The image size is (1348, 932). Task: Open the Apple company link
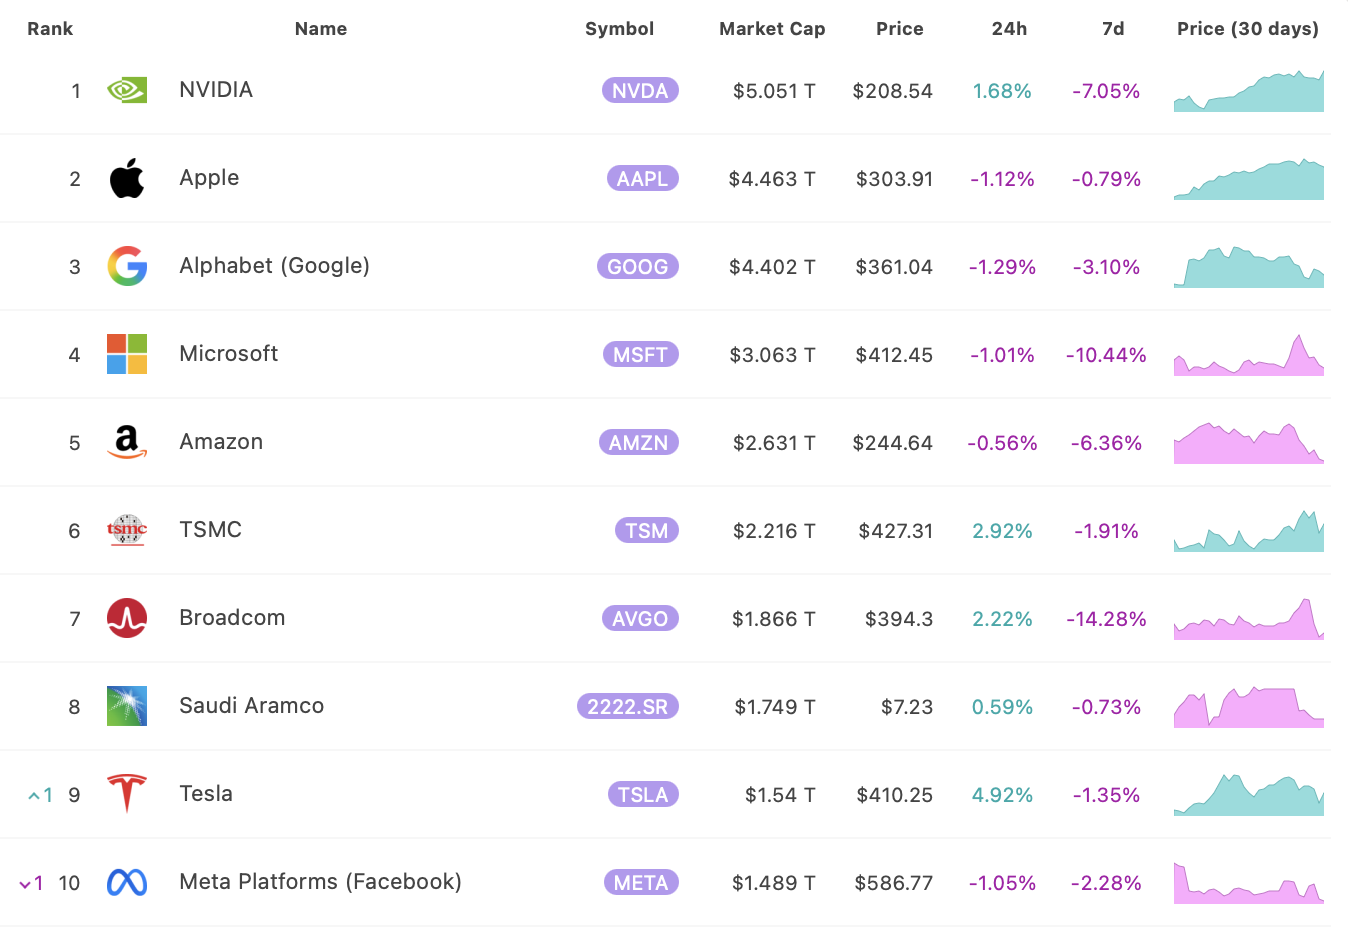209,178
